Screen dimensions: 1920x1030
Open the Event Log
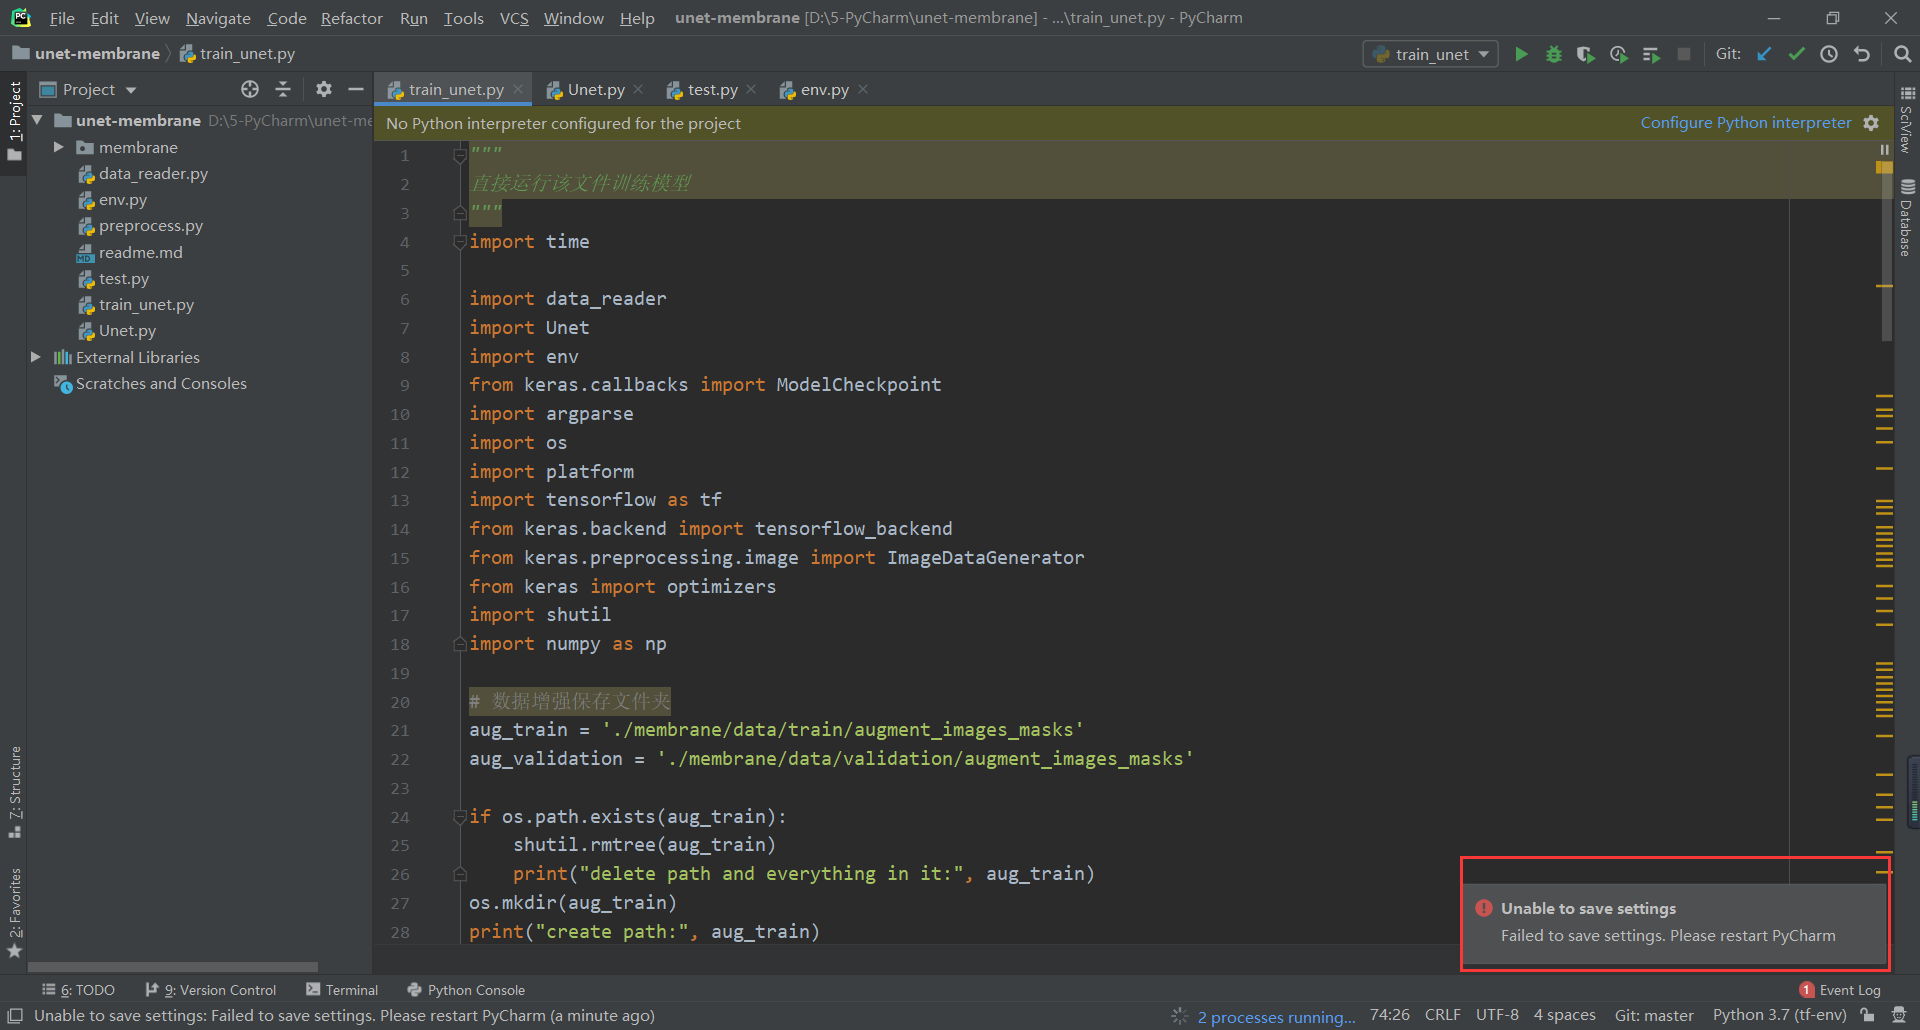coord(1848,989)
